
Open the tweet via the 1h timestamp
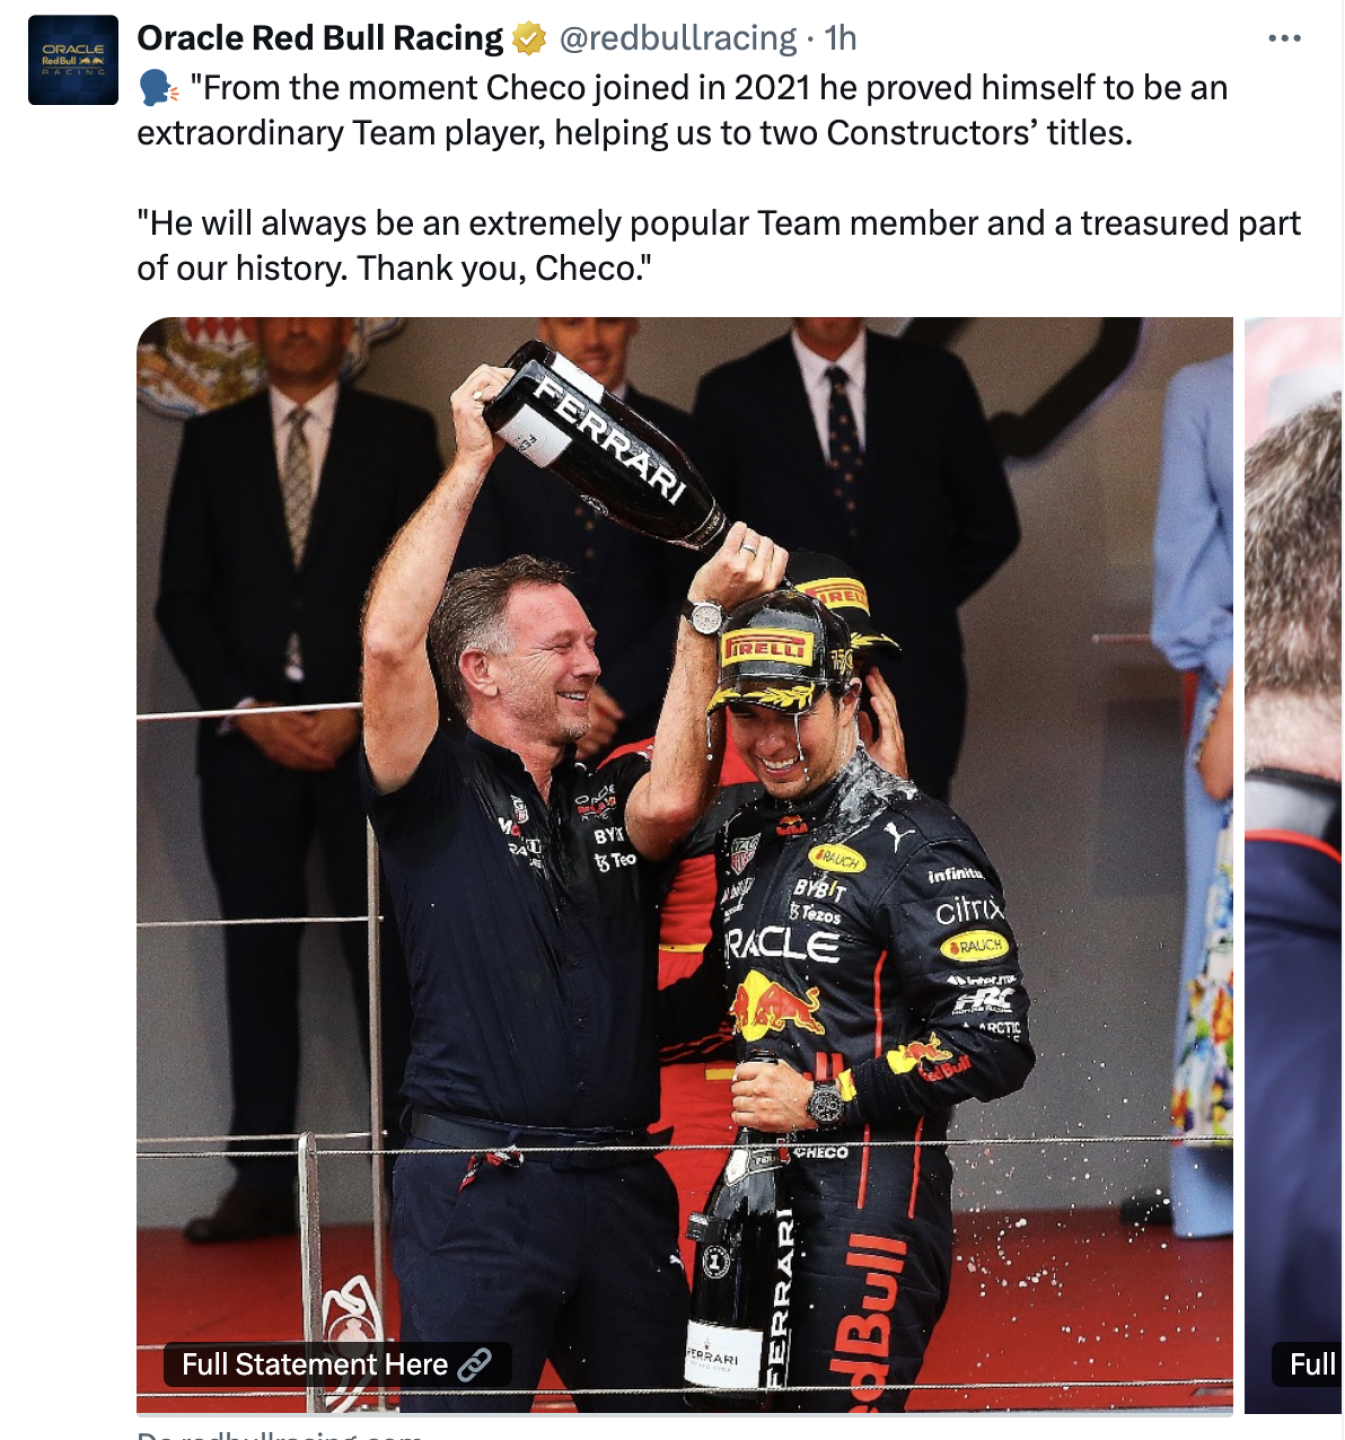tap(840, 38)
